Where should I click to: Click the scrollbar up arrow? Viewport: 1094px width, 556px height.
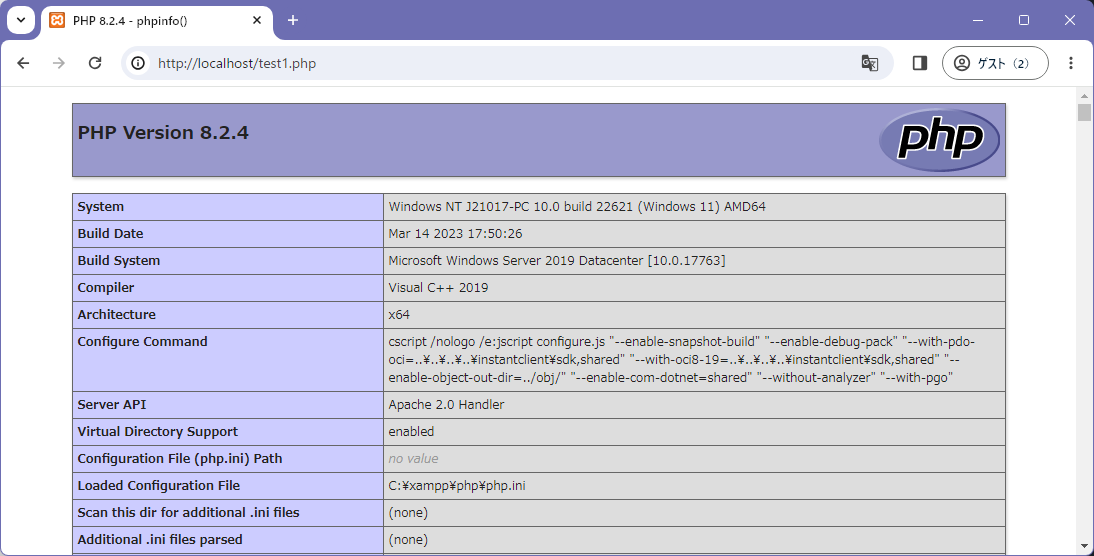point(1084,95)
